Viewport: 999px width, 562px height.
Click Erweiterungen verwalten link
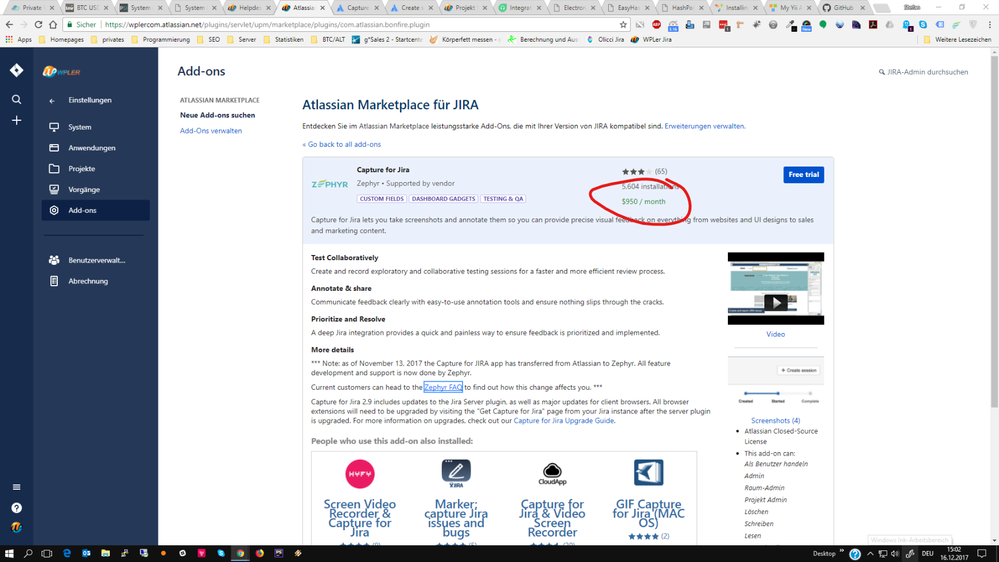704,126
